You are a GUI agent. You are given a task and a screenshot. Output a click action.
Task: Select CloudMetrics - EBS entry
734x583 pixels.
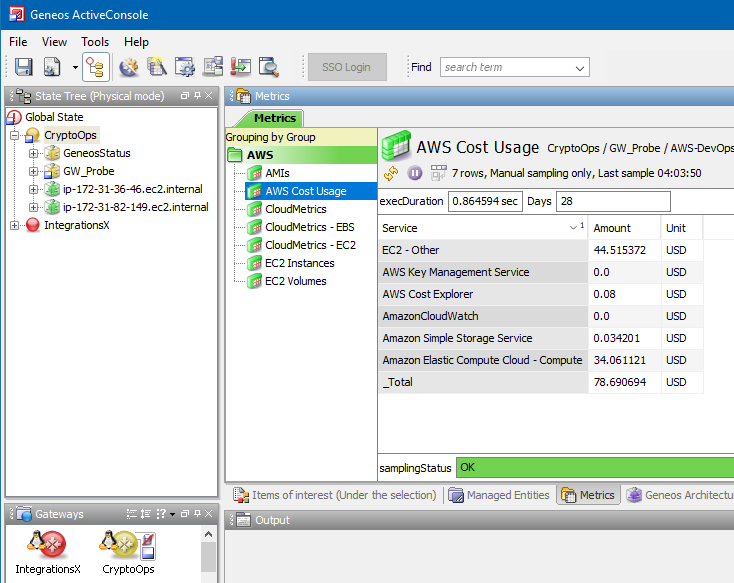pos(310,227)
